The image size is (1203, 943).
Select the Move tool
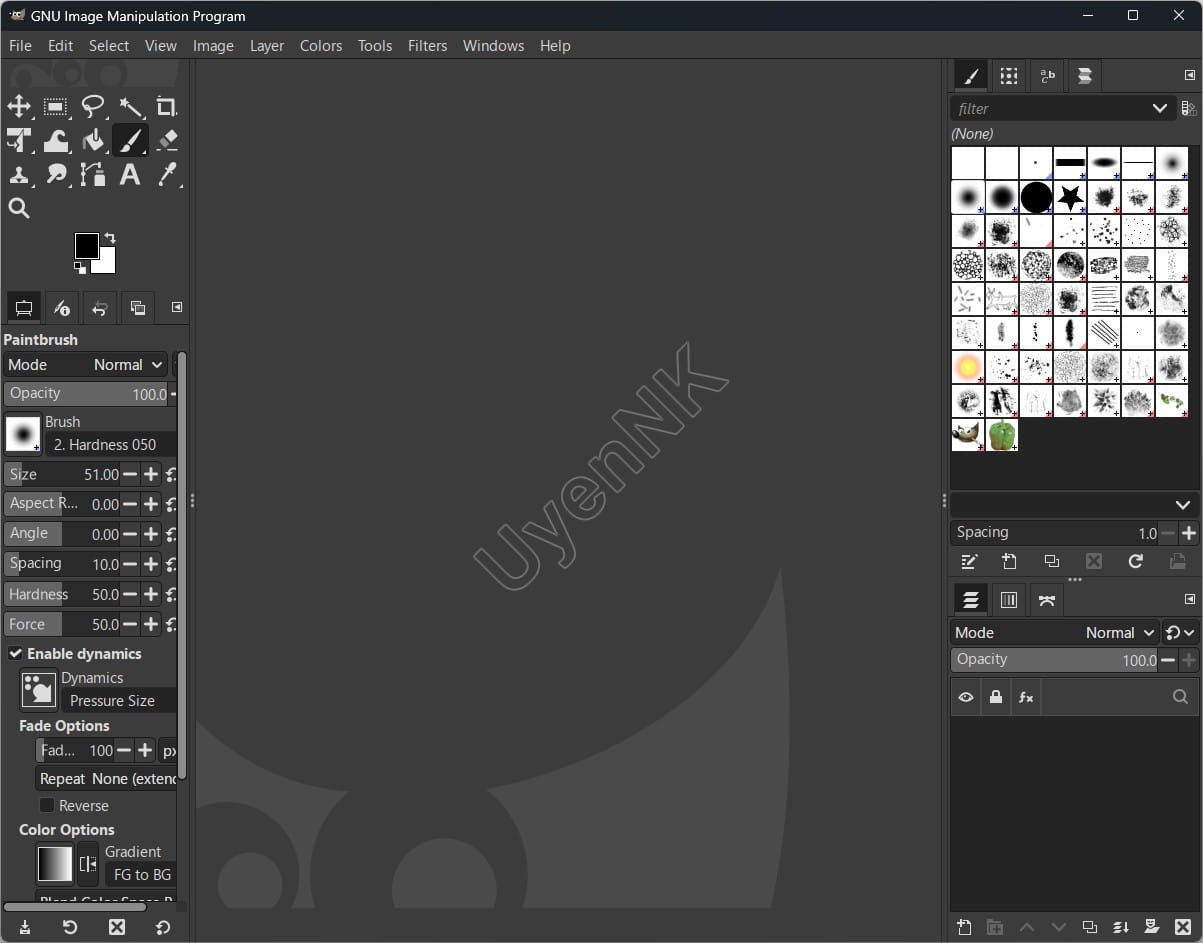click(x=19, y=107)
